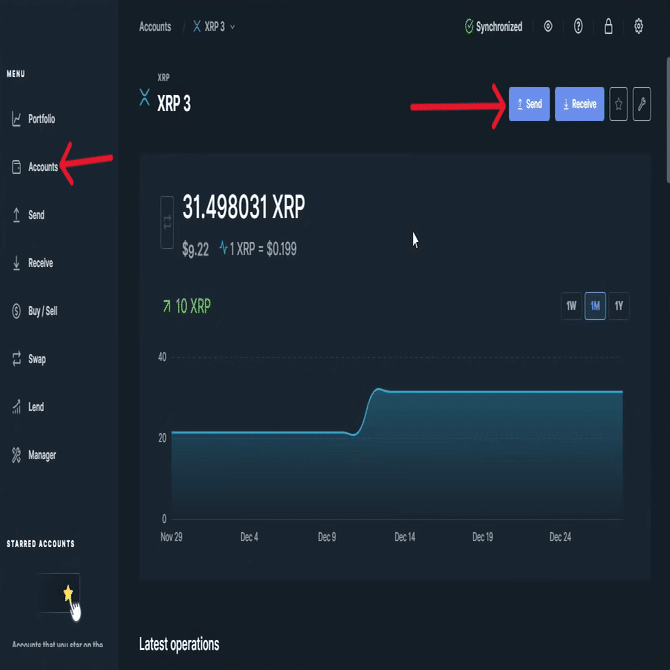Open Accounts from the menu
Screen dimensions: 670x670
point(43,167)
